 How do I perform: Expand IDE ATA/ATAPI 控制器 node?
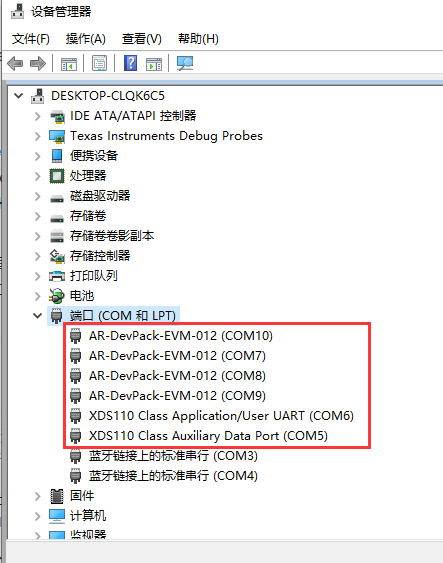pyautogui.click(x=37, y=116)
